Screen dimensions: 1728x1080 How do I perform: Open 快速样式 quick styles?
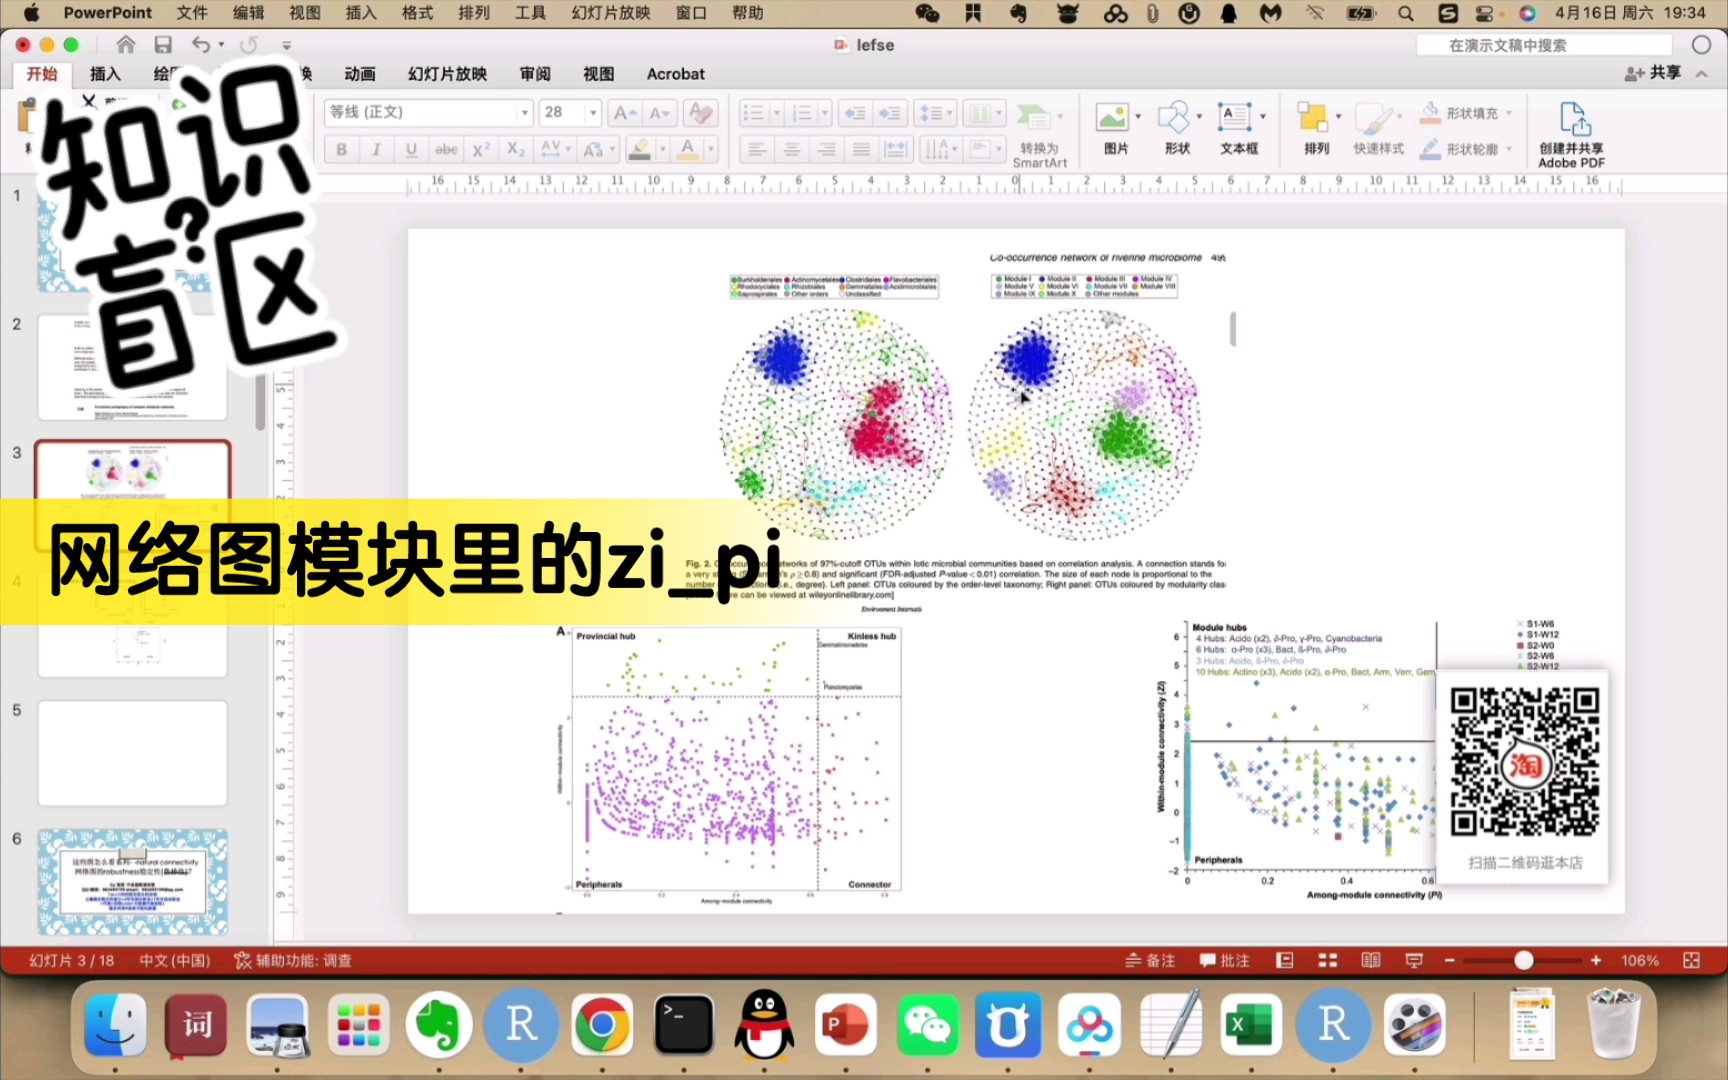pos(1378,130)
